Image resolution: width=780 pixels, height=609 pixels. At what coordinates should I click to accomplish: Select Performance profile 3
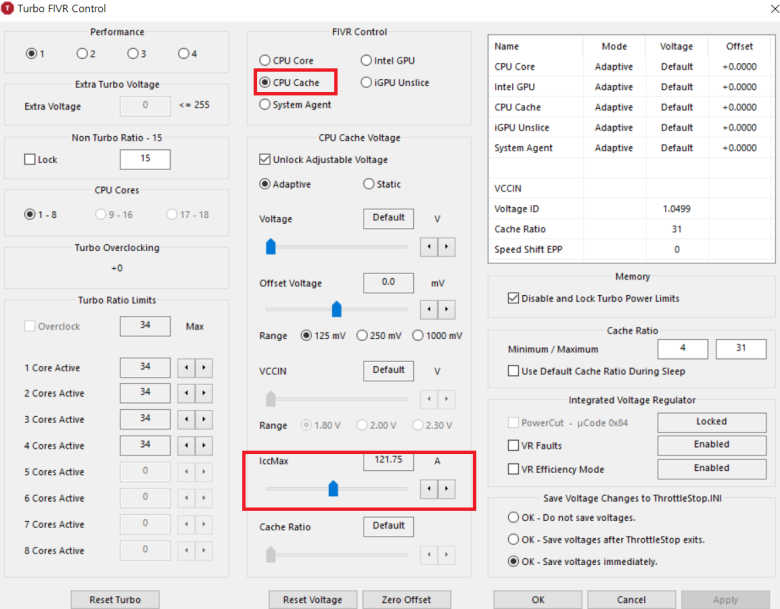tap(133, 53)
